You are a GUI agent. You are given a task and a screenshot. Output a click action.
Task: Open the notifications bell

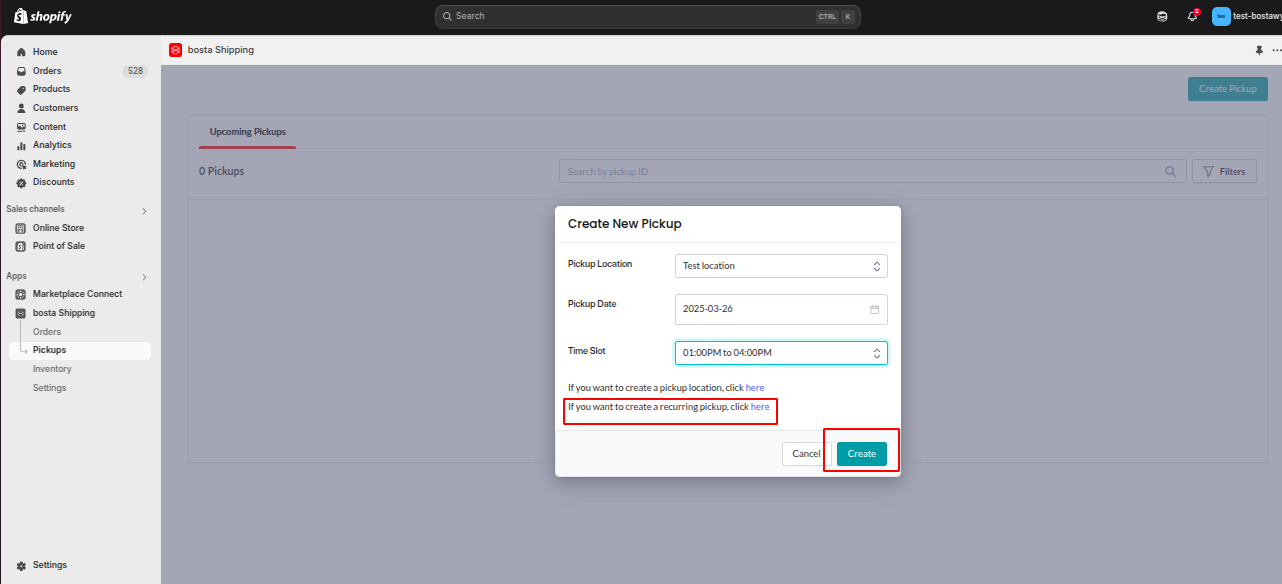[x=1192, y=16]
